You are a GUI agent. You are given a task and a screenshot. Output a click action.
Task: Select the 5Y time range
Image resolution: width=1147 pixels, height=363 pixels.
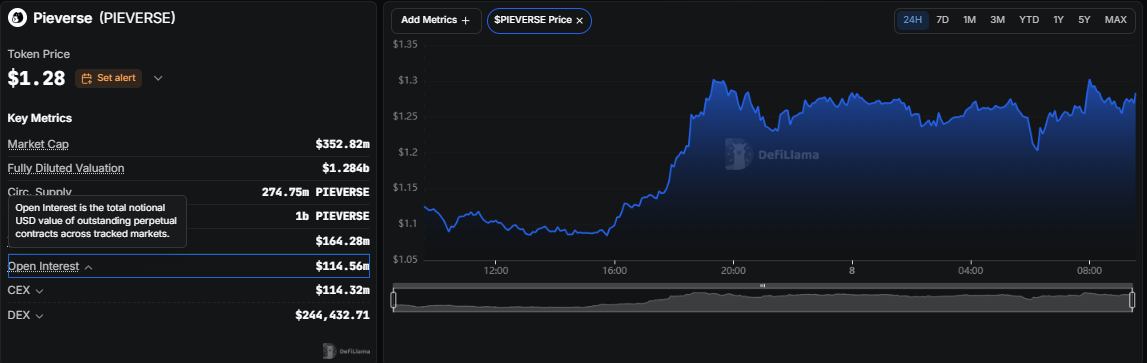tap(1084, 20)
